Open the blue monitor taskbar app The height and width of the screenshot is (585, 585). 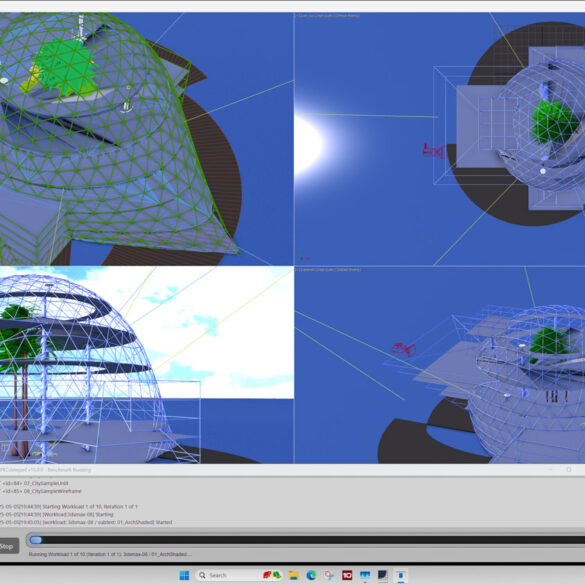pos(365,575)
